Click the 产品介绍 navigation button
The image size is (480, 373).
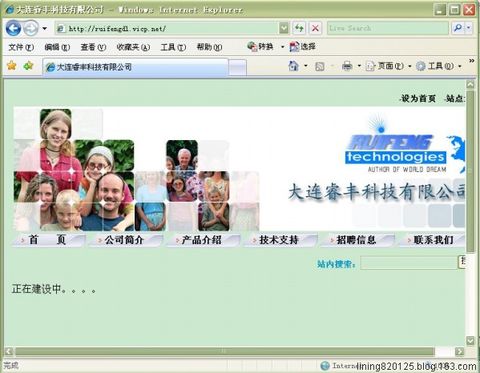202,240
